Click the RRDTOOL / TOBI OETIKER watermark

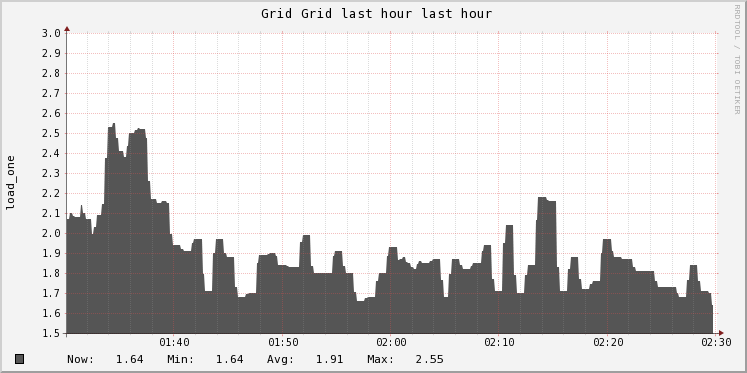(737, 59)
